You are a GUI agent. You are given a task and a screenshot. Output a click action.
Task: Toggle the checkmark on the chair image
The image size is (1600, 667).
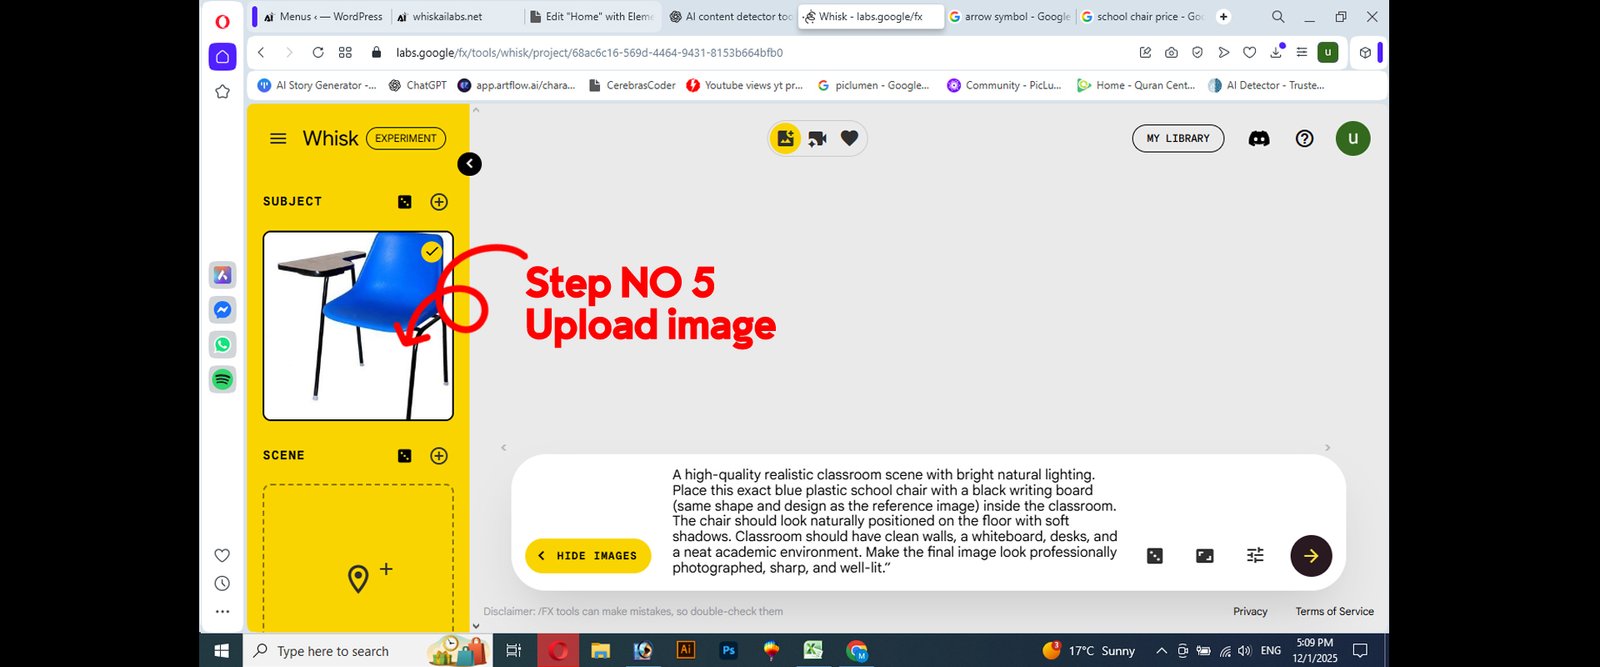point(431,252)
